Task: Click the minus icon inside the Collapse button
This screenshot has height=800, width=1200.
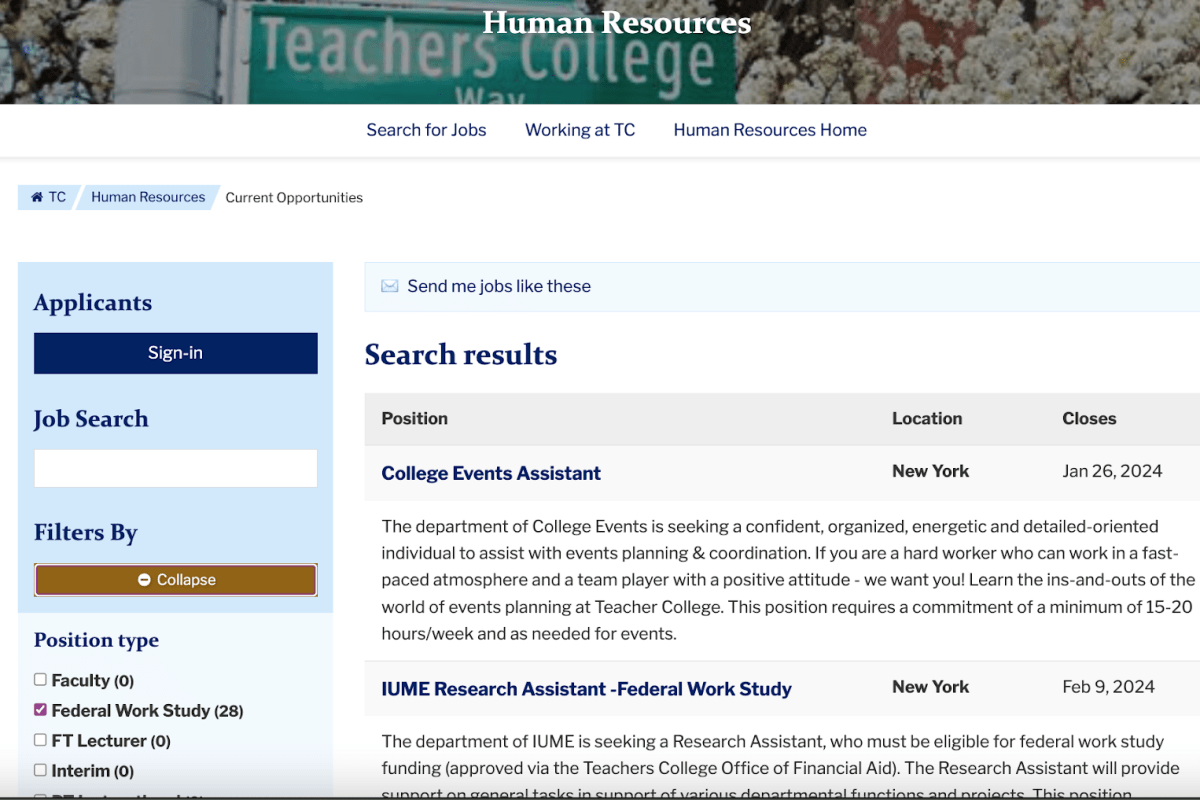Action: click(x=143, y=579)
